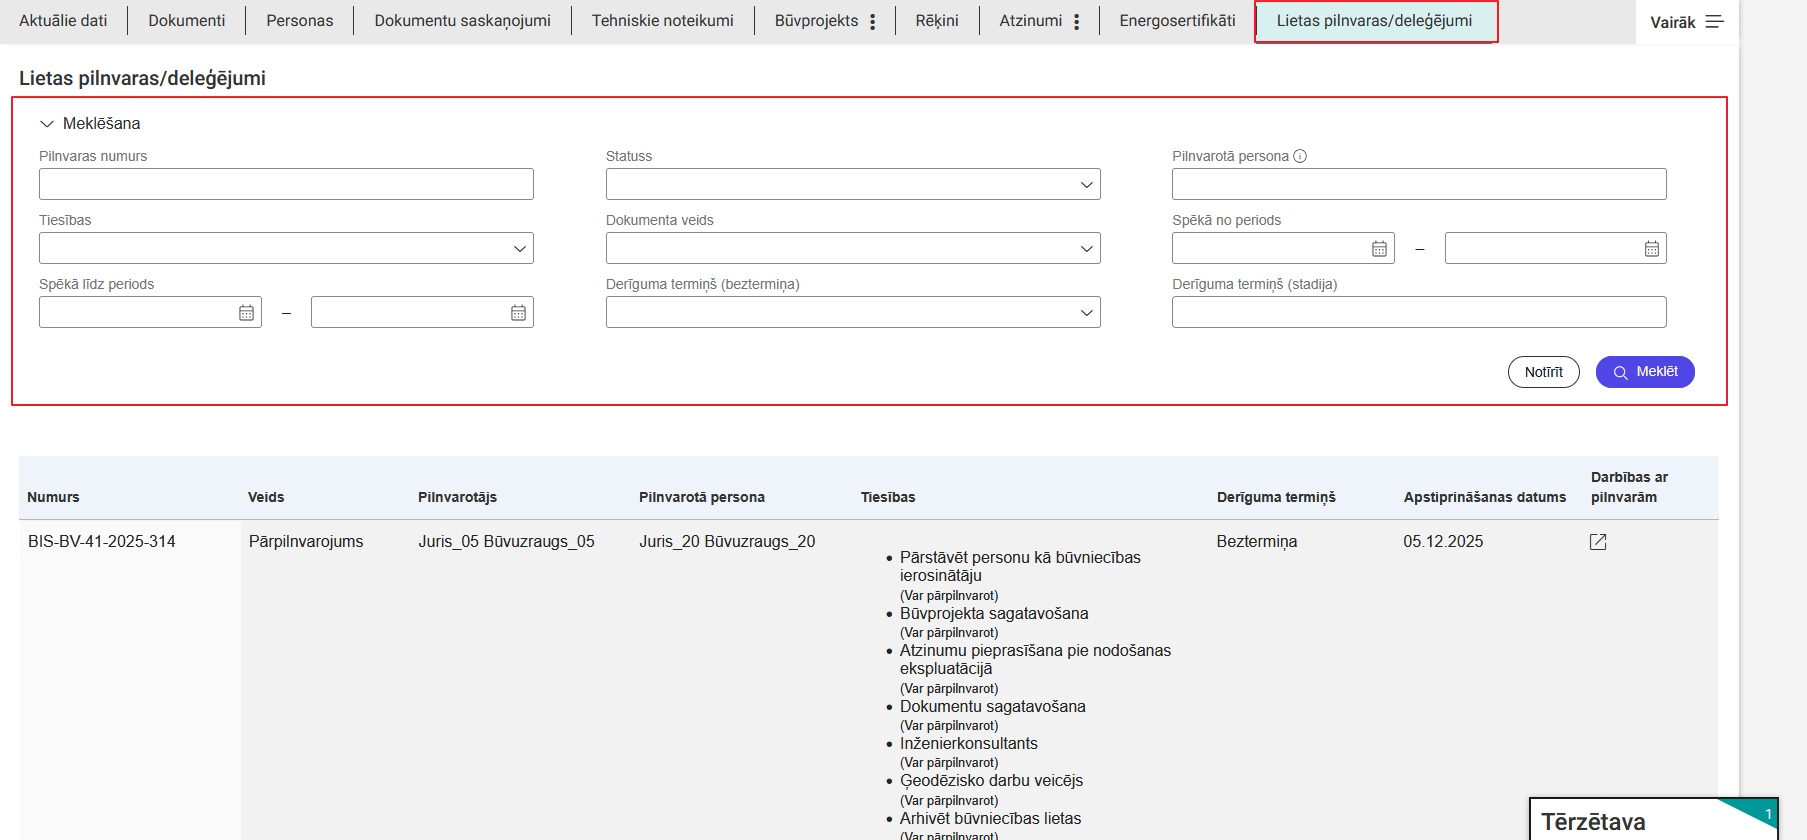
Task: Open the Vairāk menu
Action: [1686, 22]
